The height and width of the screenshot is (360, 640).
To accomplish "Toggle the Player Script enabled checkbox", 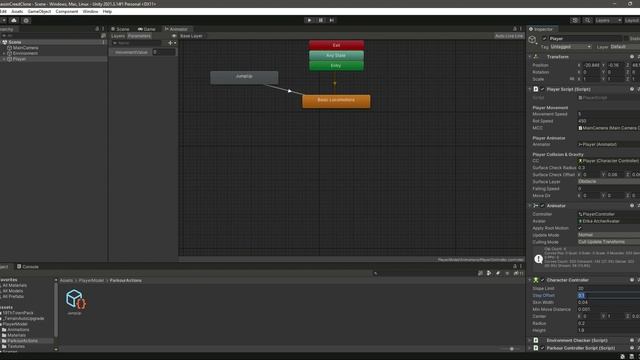I will (x=542, y=89).
